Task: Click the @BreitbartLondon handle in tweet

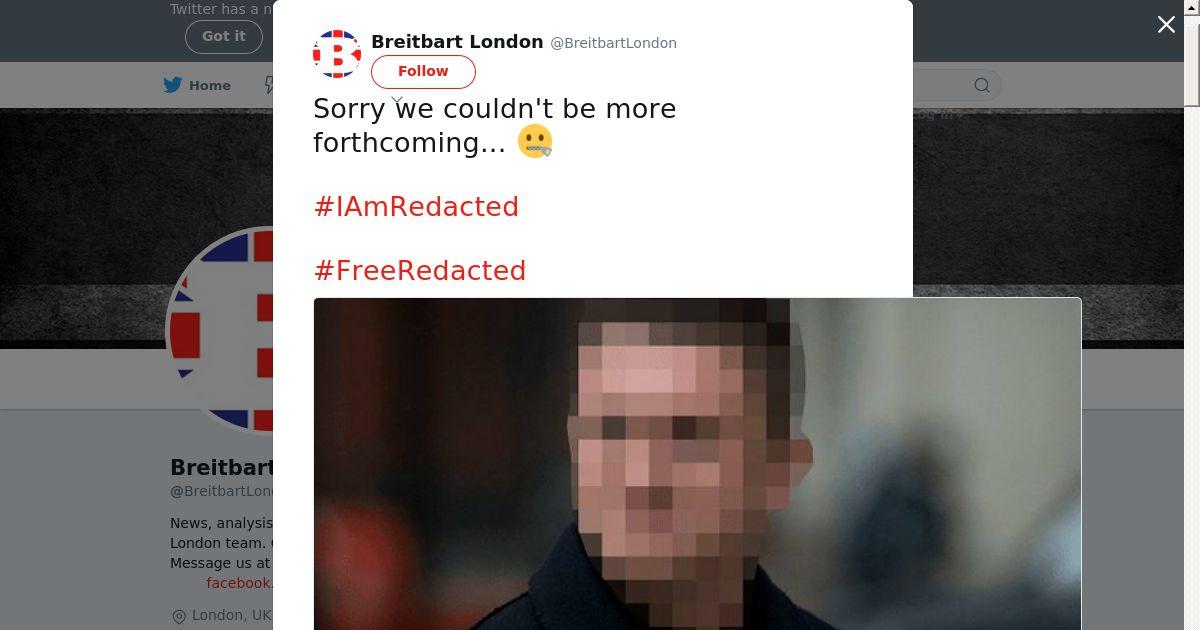Action: tap(614, 43)
